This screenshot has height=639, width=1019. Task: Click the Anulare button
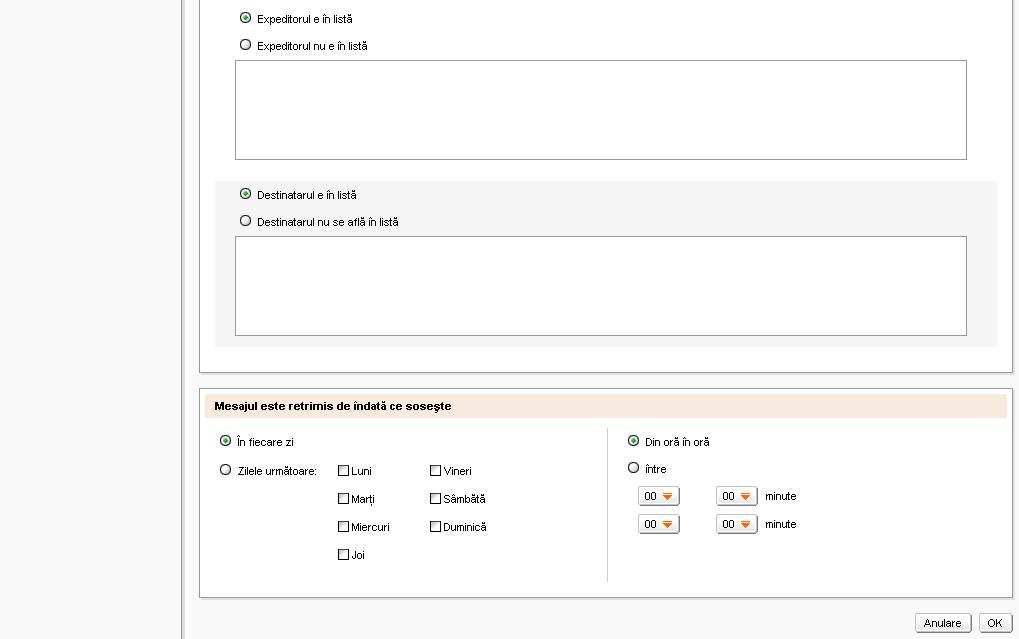942,623
